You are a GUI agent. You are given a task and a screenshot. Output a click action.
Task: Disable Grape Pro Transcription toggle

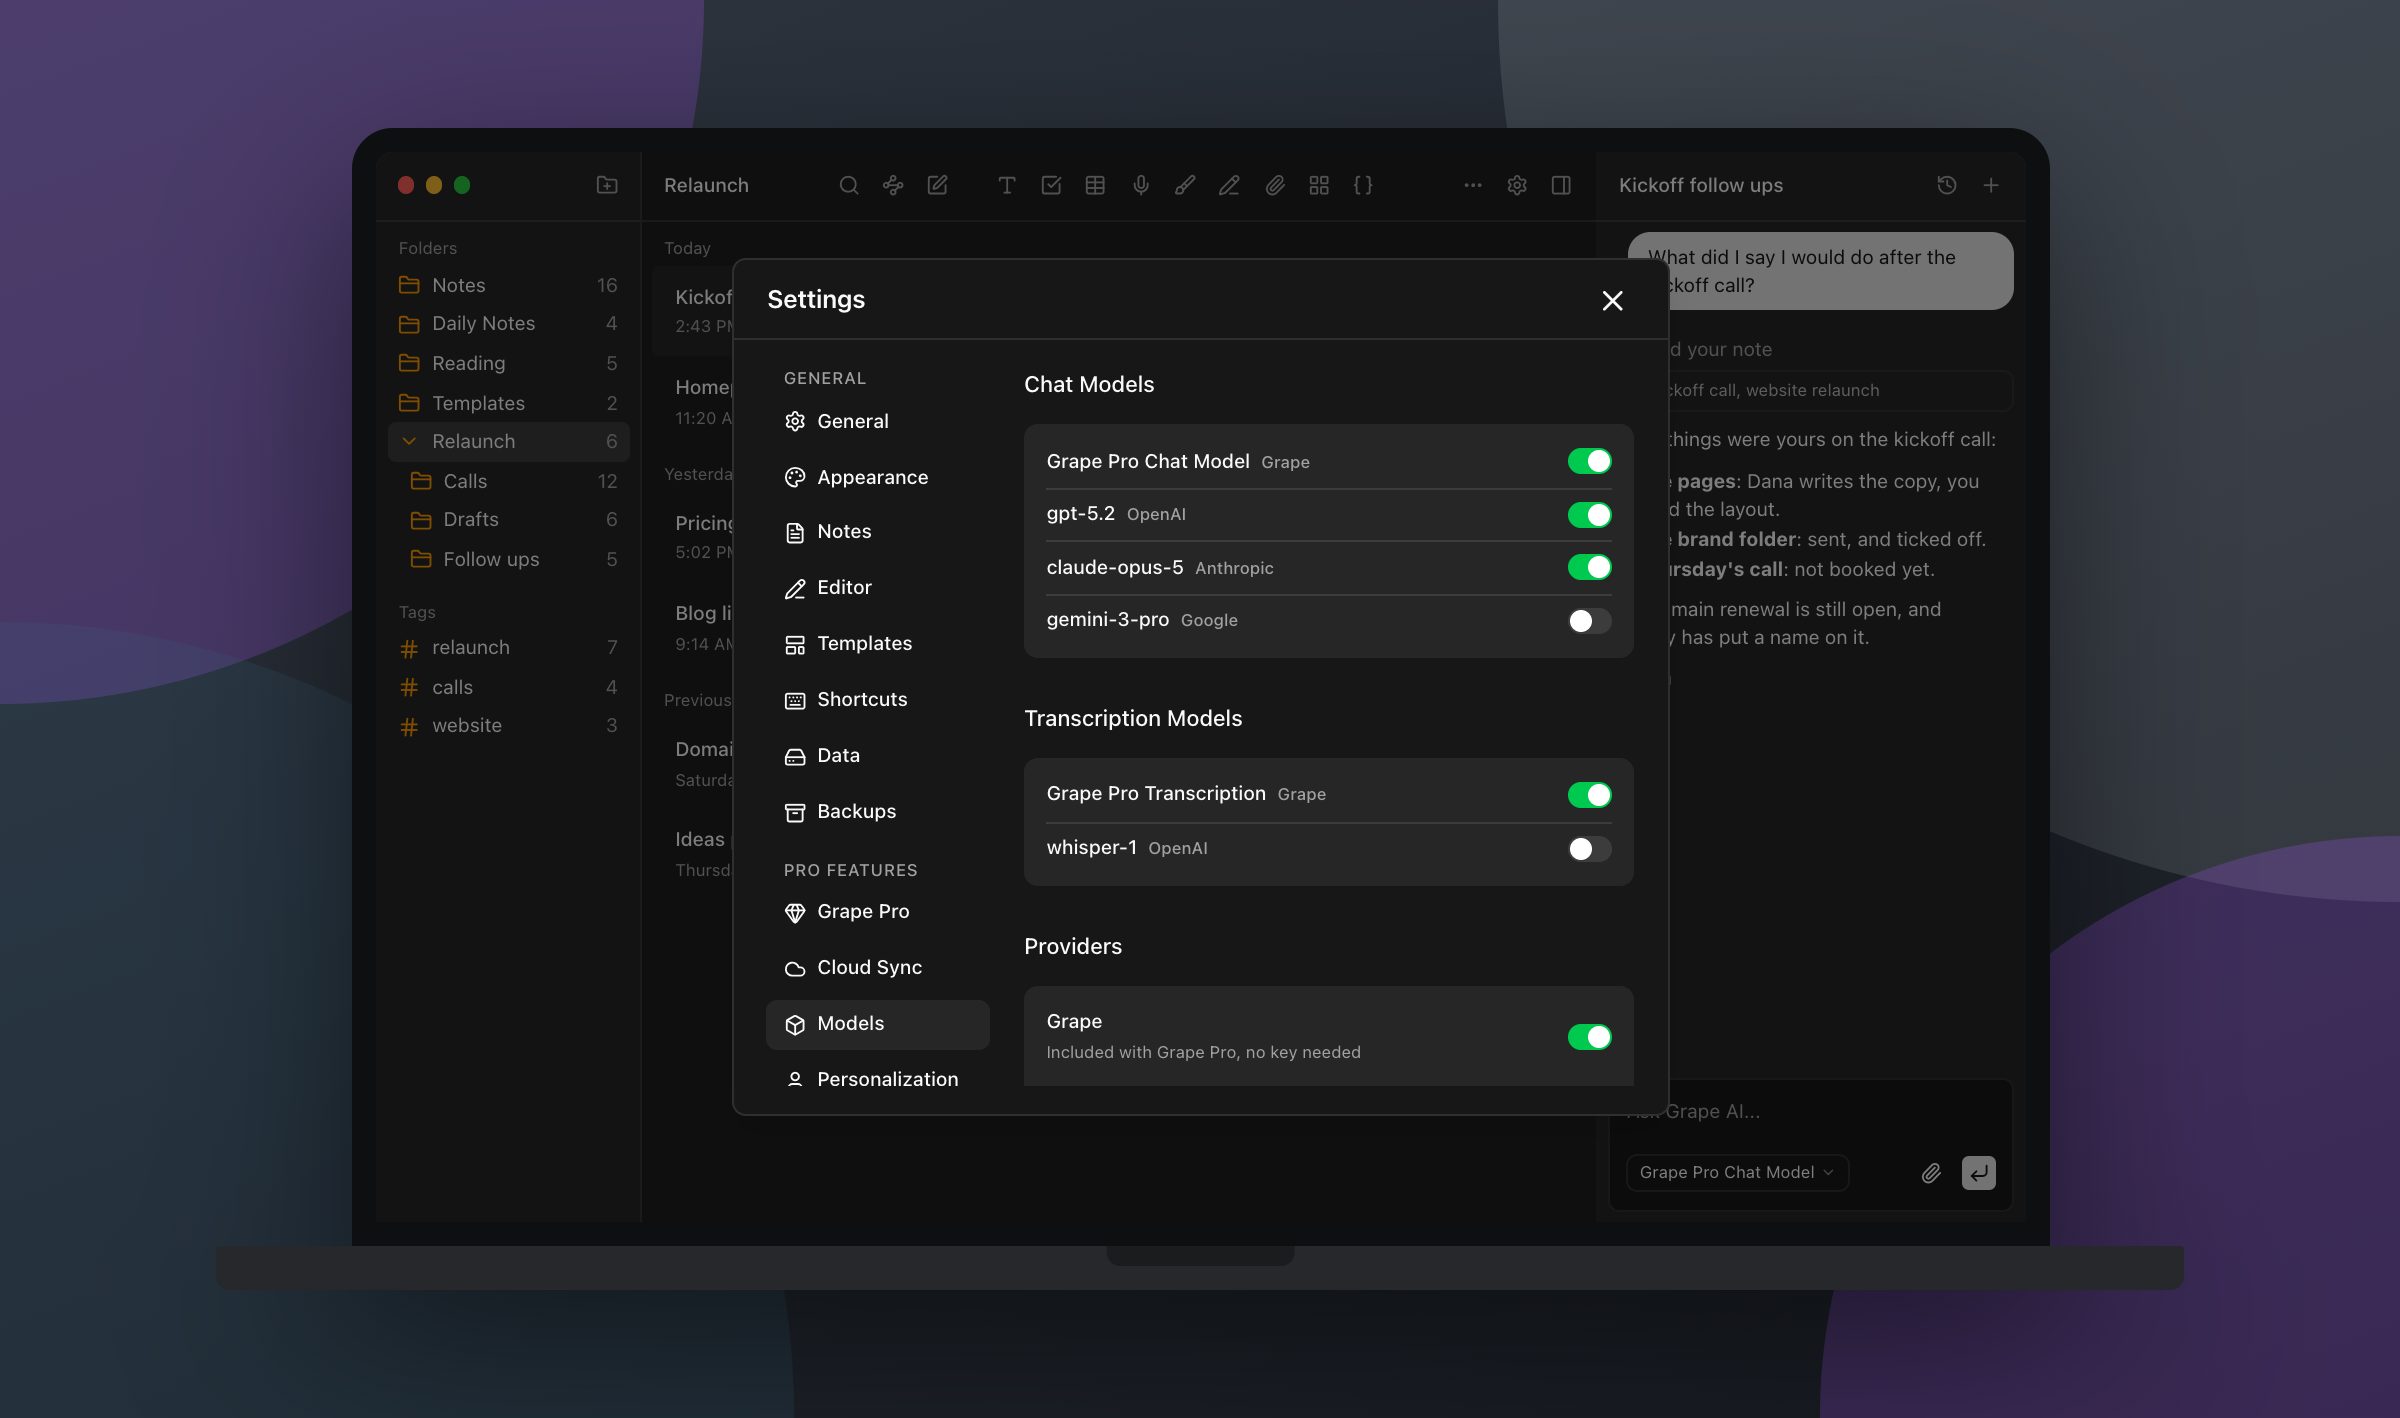1589,795
